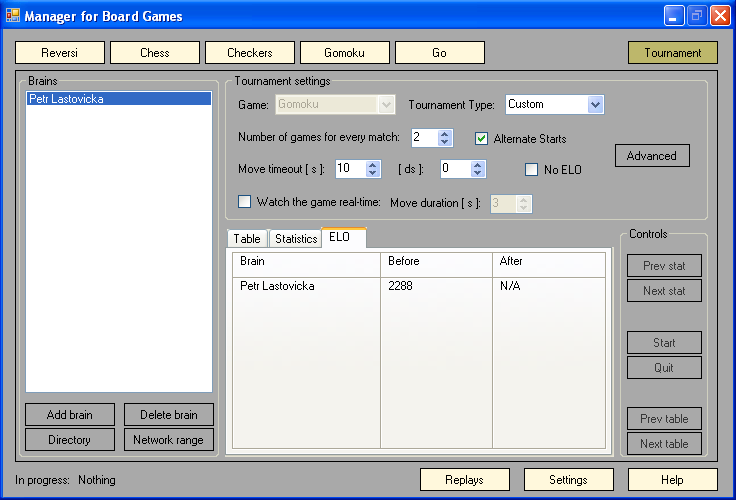736x500 pixels.
Task: Increase number of games per match
Action: pyautogui.click(x=445, y=133)
